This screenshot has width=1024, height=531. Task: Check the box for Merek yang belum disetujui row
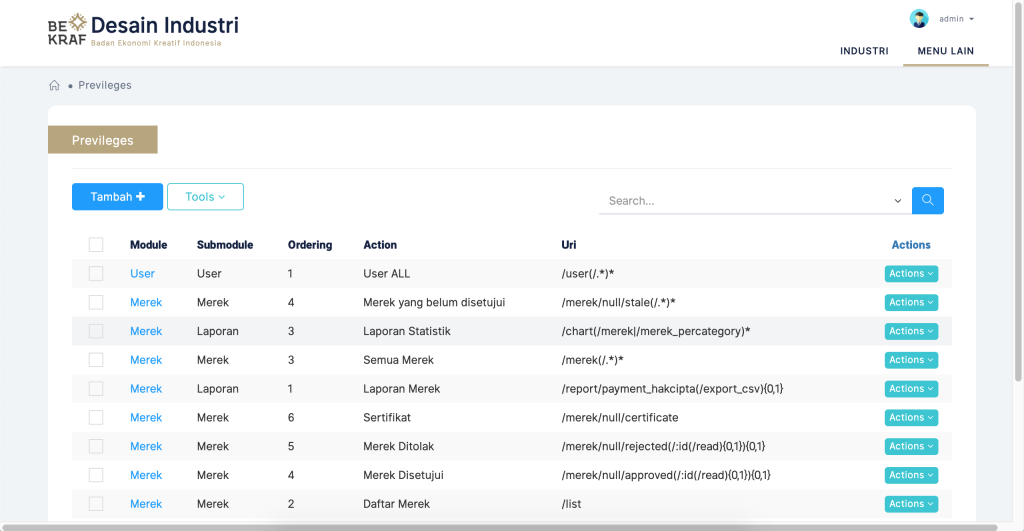pos(96,302)
